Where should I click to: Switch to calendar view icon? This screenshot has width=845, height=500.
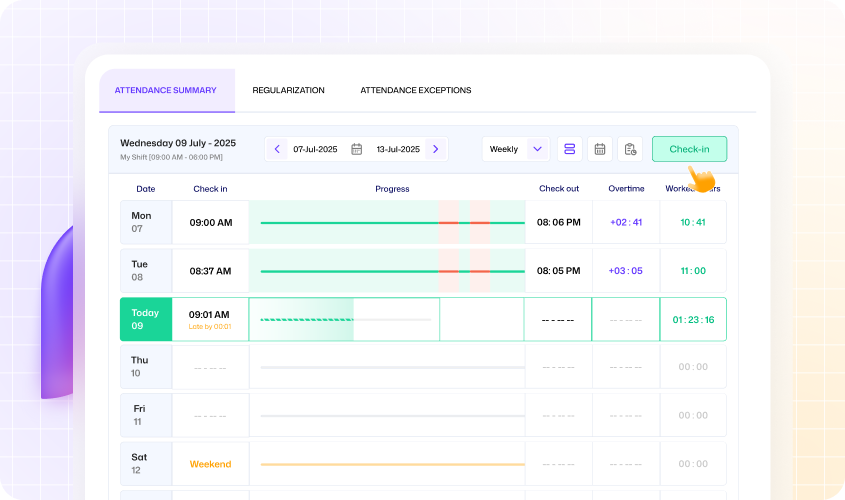[x=600, y=149]
